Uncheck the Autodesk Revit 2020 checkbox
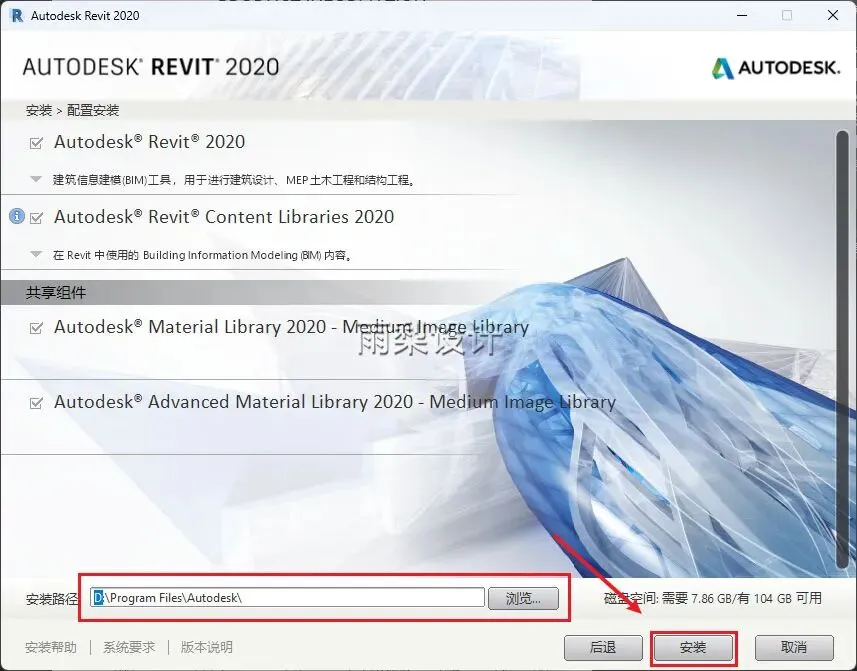 pyautogui.click(x=36, y=143)
